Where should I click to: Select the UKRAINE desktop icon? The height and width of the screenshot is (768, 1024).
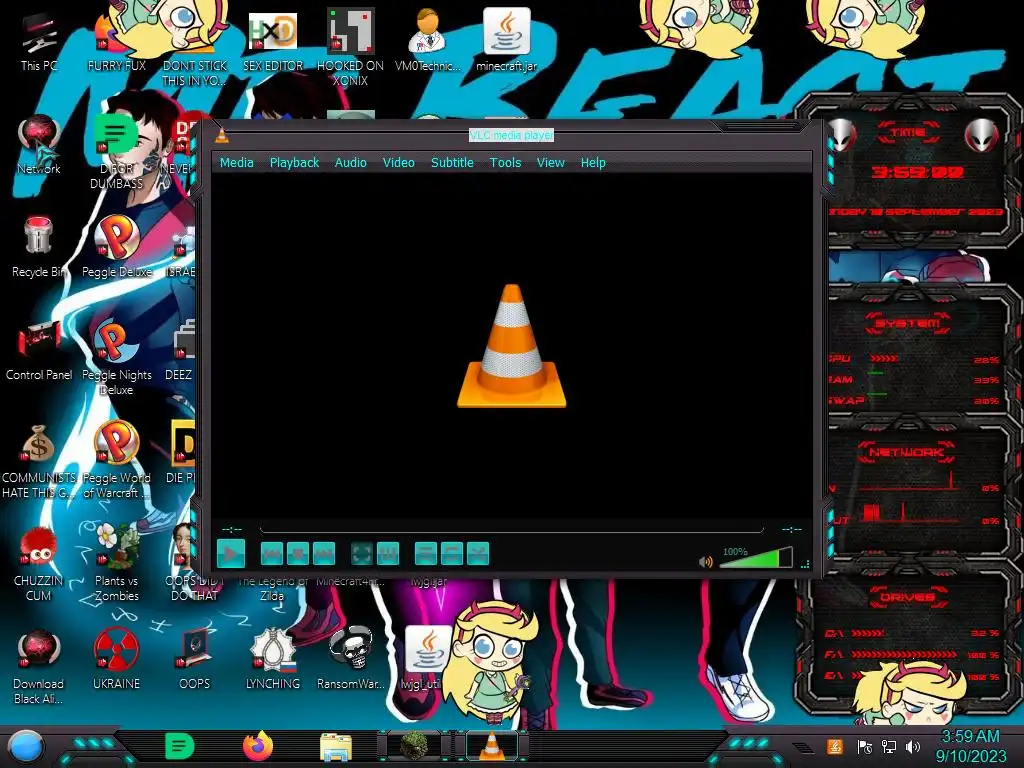point(117,660)
